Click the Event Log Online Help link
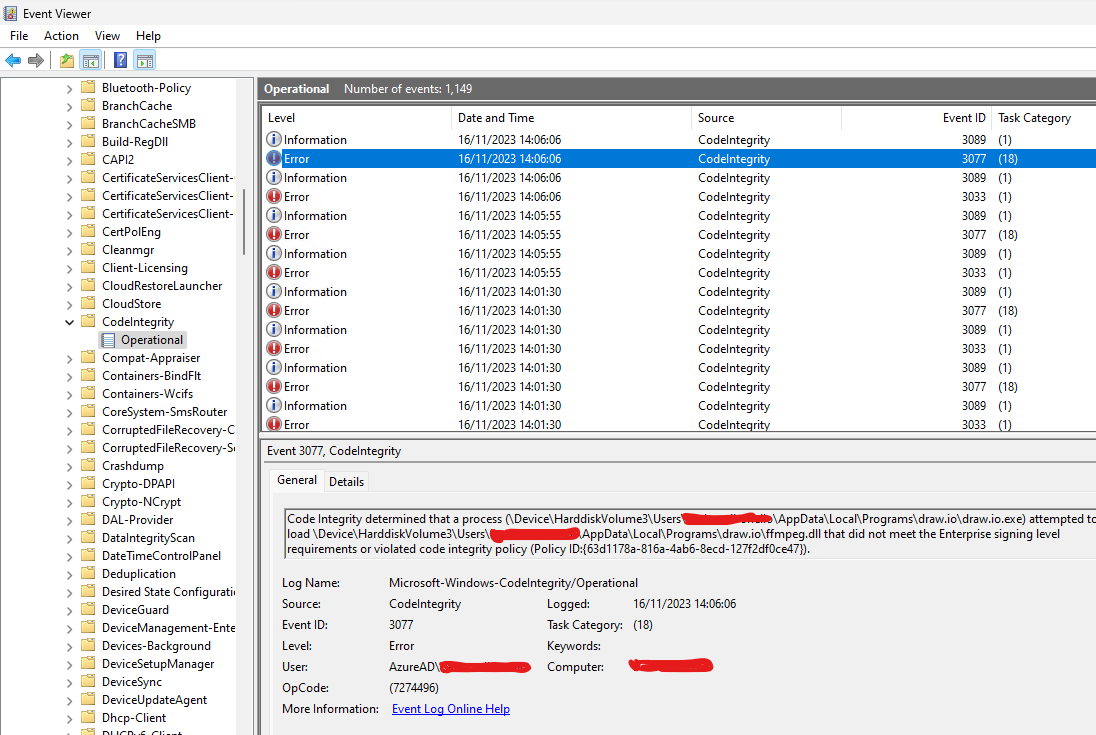The height and width of the screenshot is (735, 1096). click(x=450, y=708)
